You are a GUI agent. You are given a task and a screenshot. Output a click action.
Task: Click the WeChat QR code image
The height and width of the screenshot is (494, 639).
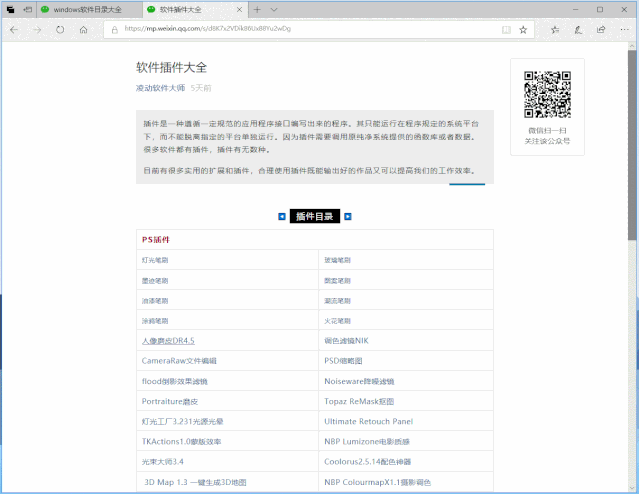547,95
